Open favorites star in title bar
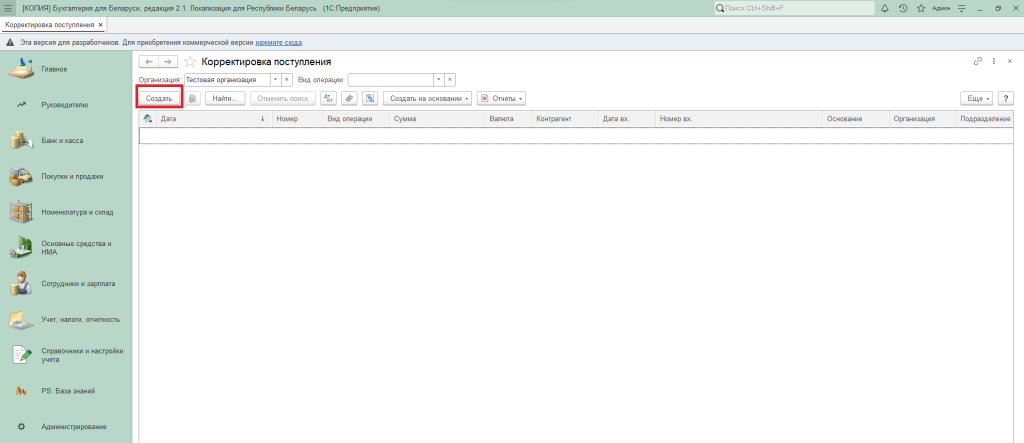Viewport: 1024px width, 443px height. (920, 8)
